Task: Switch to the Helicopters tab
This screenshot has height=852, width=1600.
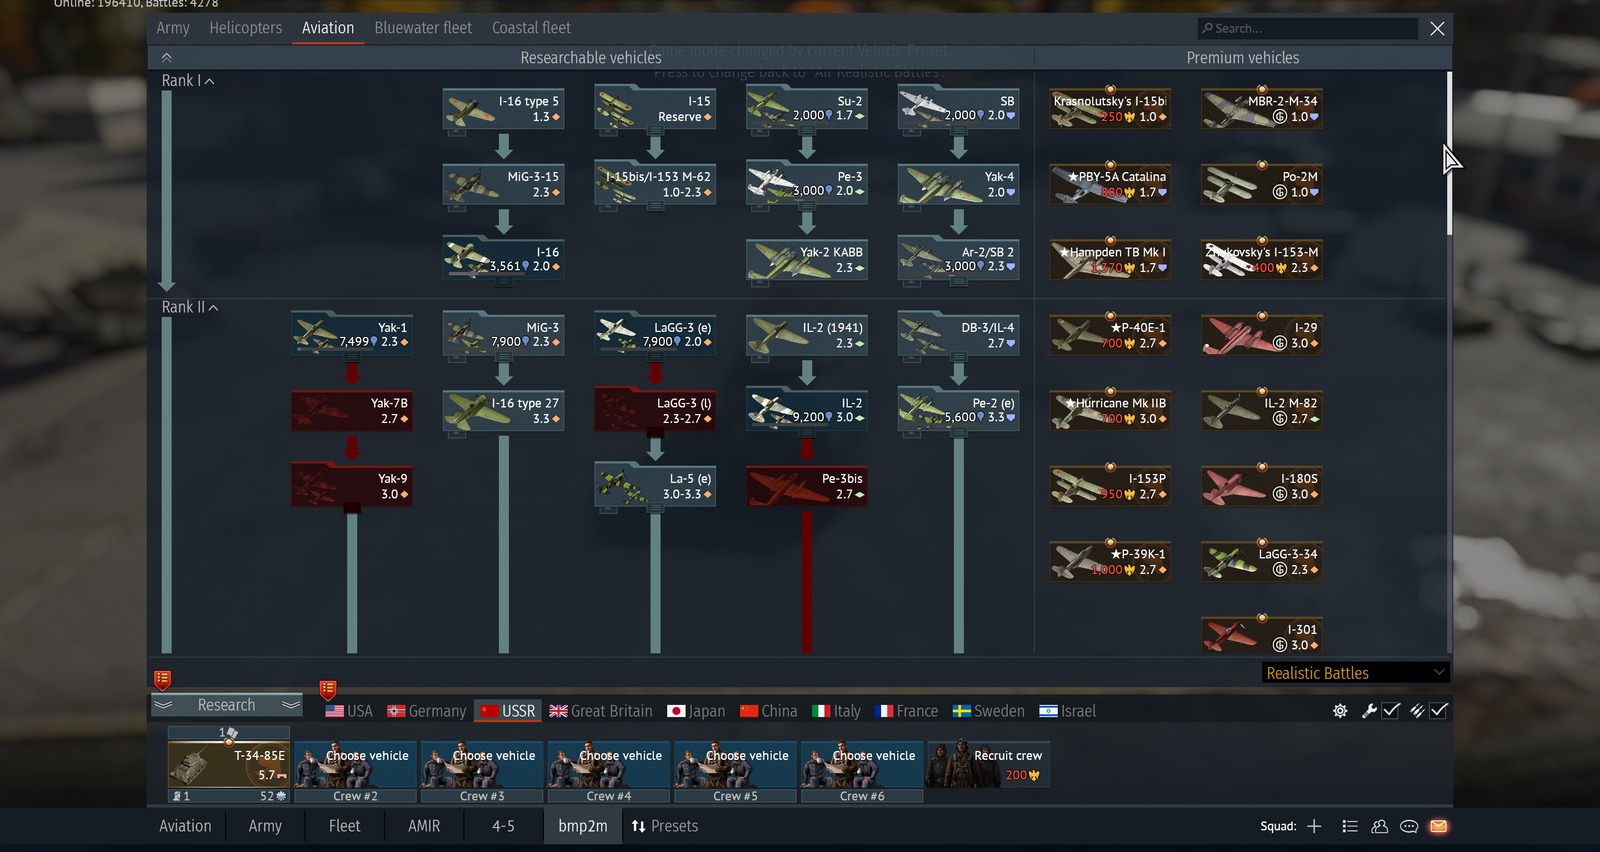Action: coord(246,28)
